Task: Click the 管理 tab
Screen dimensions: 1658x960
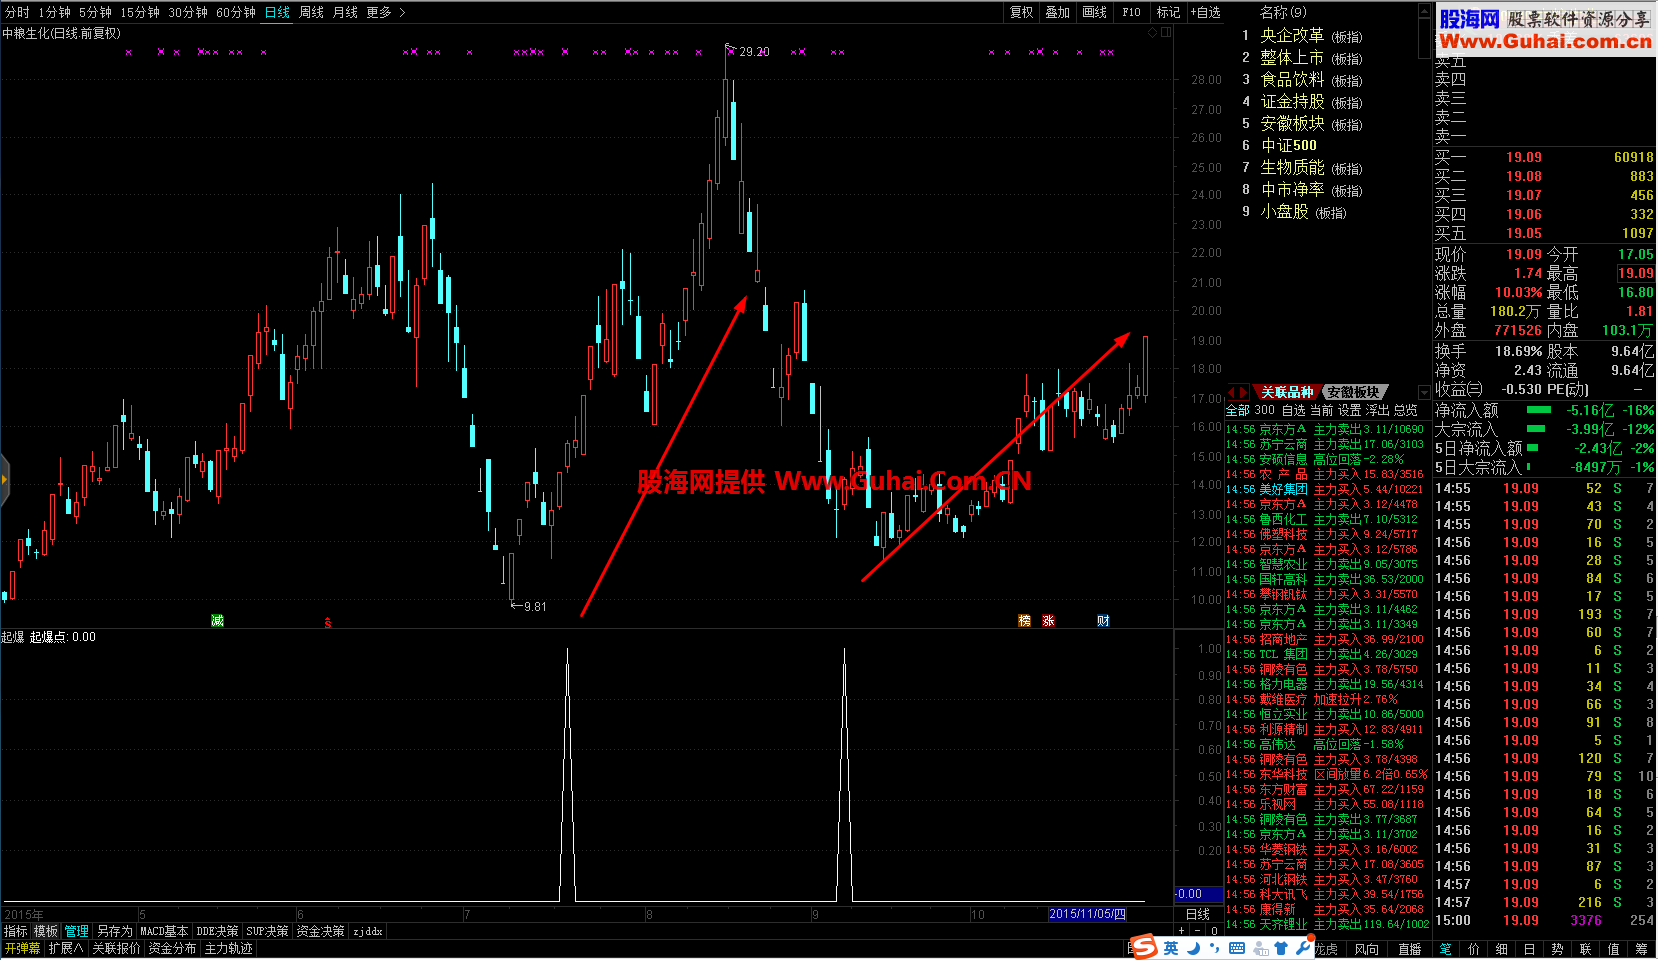Action: pos(77,931)
